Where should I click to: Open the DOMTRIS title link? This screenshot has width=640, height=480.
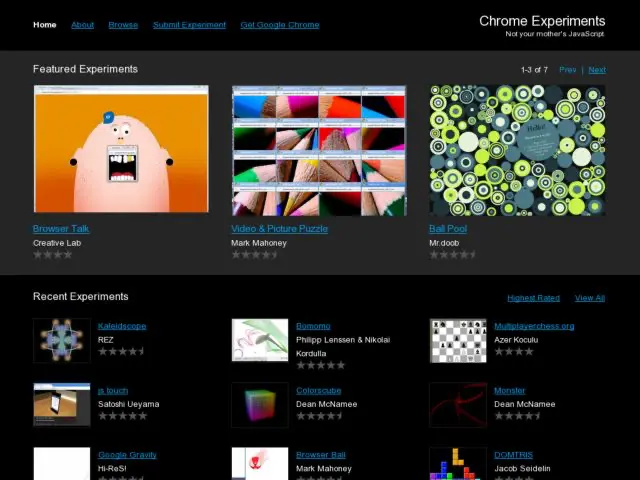coord(513,455)
